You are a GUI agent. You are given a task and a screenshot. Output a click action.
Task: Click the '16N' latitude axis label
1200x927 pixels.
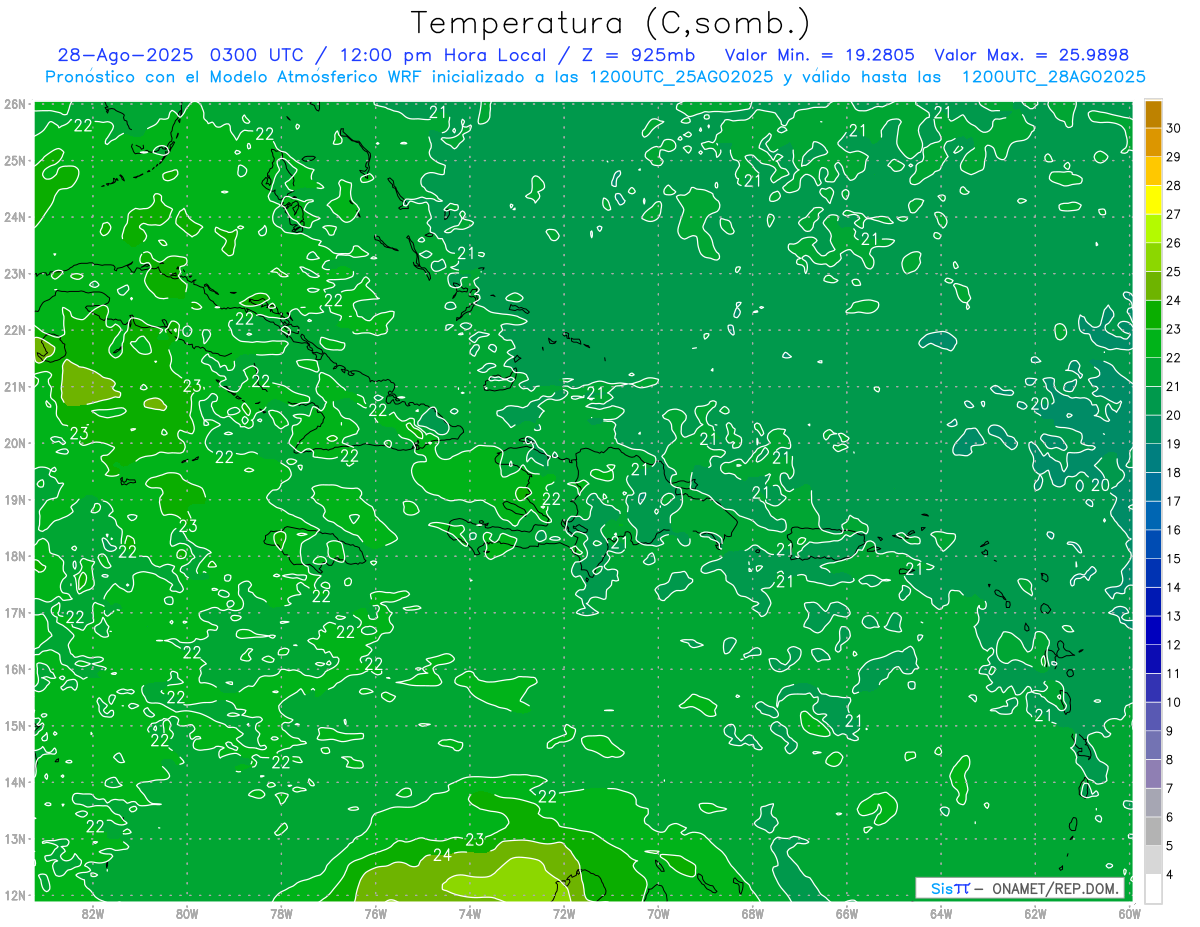pyautogui.click(x=15, y=669)
